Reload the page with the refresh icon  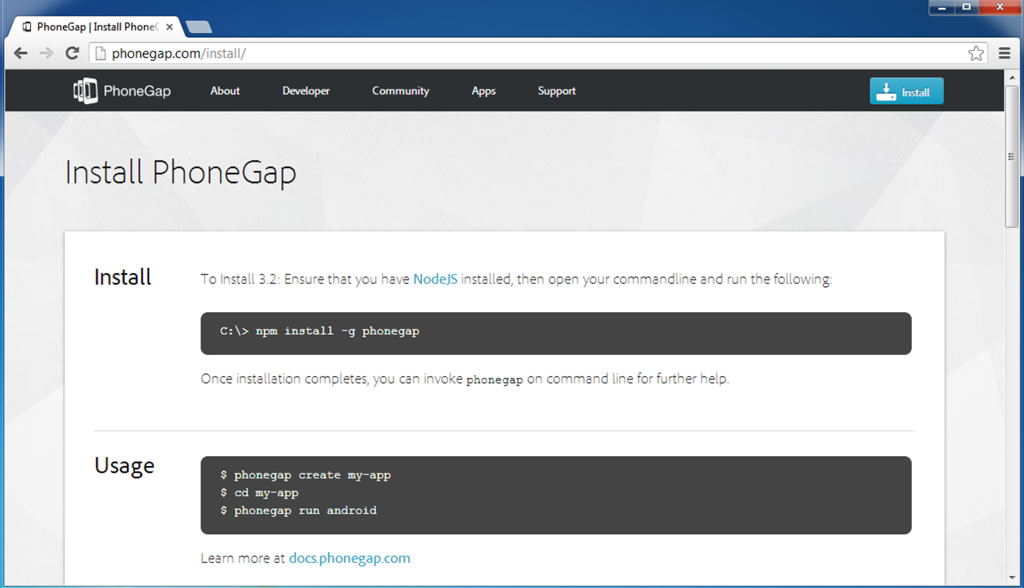72,53
